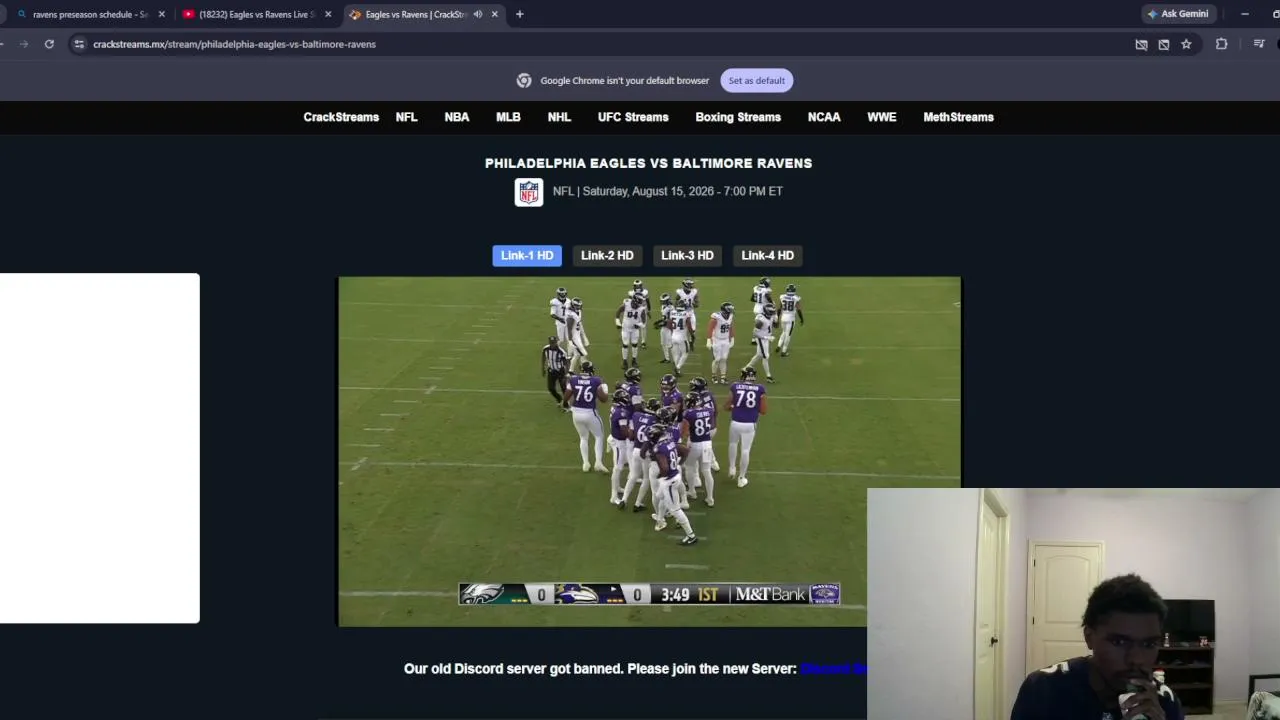Click the "Our old Discord server got banned" message
This screenshot has width=1280, height=720.
600,669
